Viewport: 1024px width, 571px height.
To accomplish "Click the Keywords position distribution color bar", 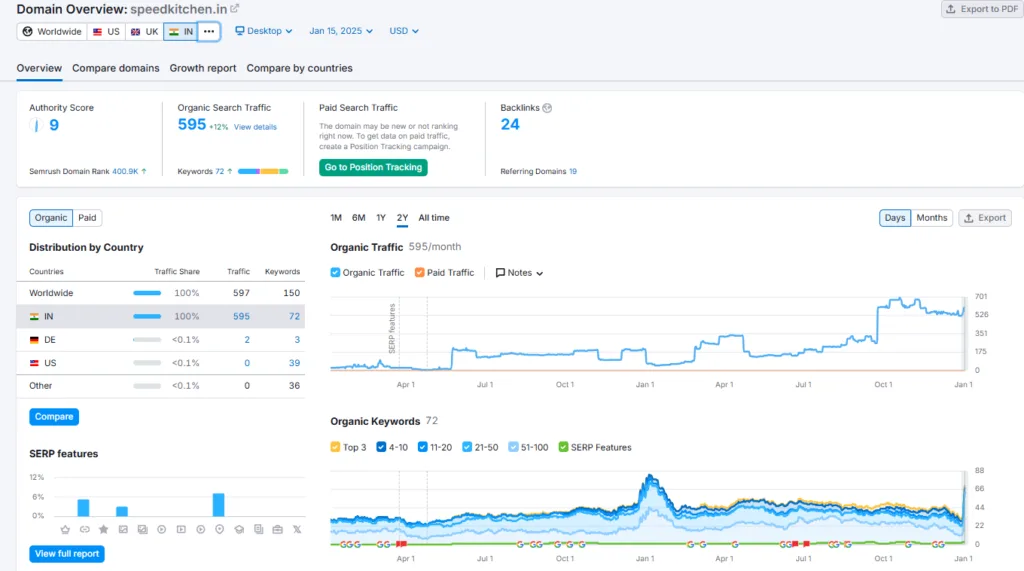I will (263, 171).
